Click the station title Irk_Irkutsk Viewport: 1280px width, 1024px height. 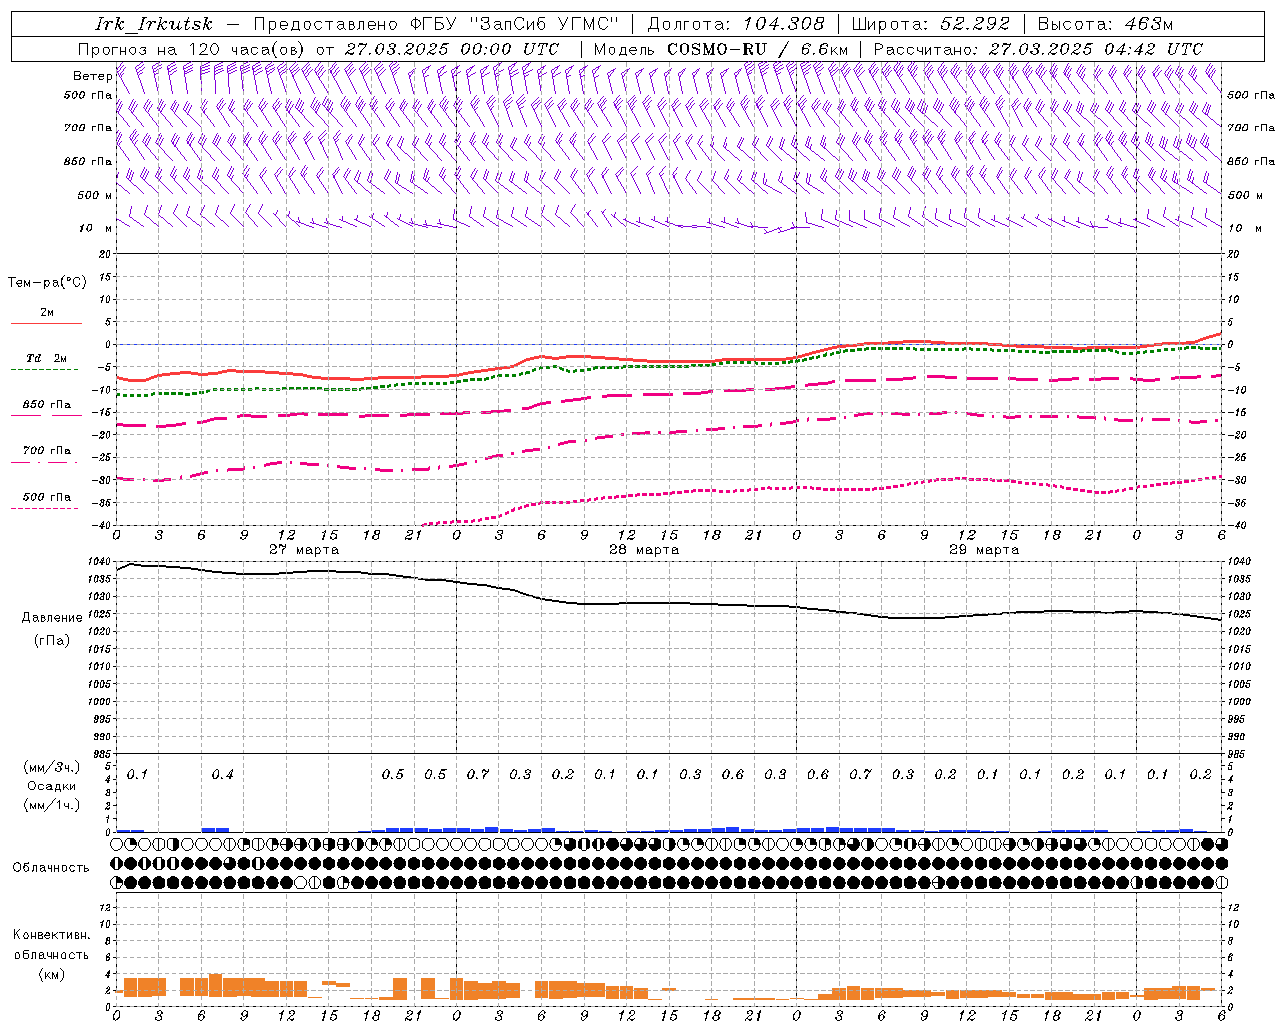tap(153, 24)
